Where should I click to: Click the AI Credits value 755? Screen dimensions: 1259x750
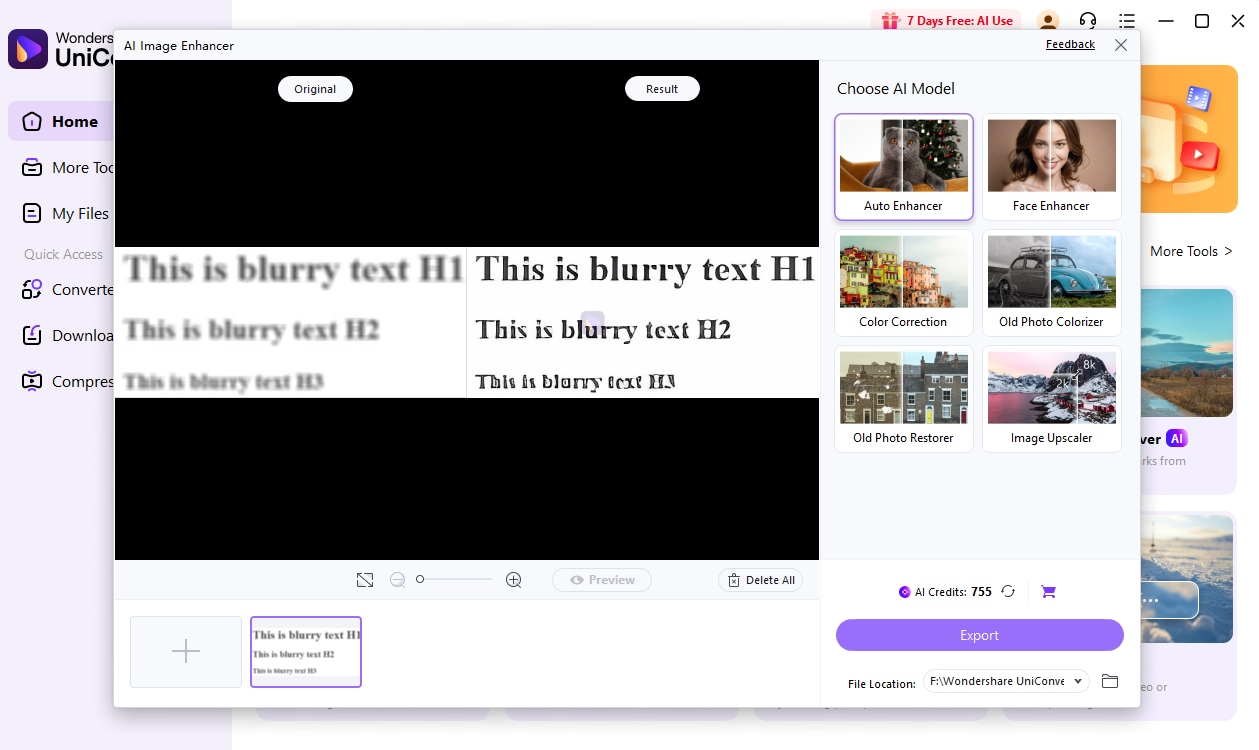point(981,592)
